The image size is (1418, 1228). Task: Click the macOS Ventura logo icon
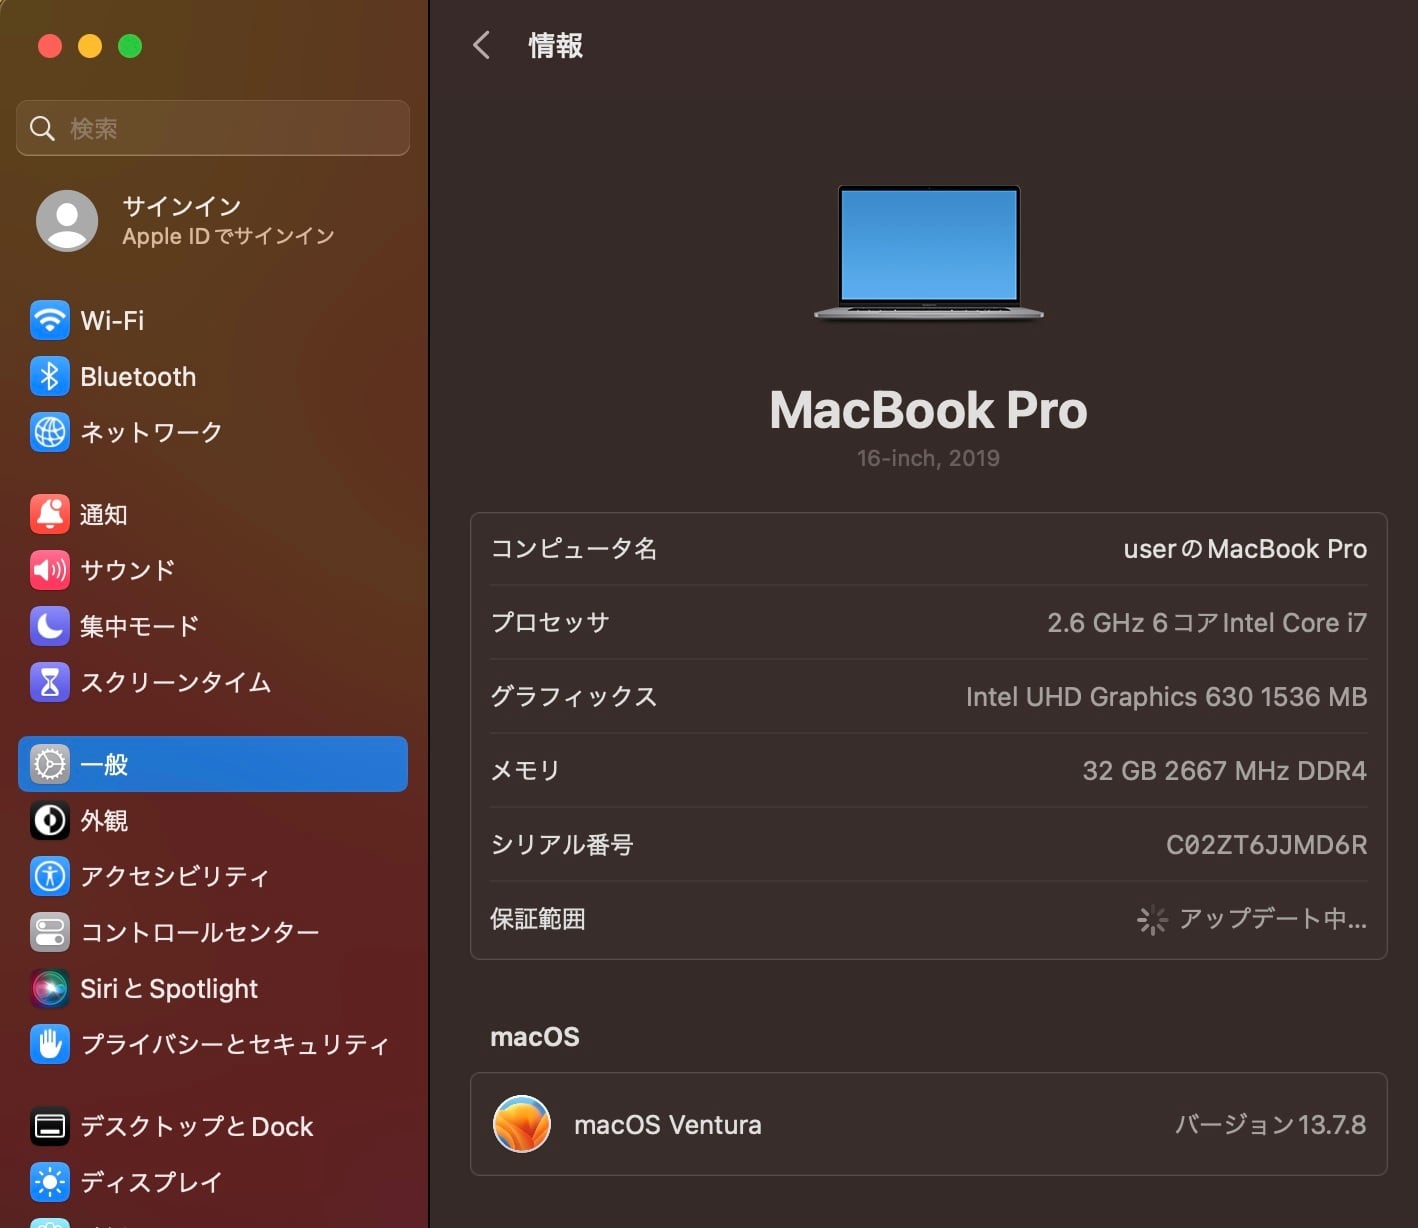(x=522, y=1124)
